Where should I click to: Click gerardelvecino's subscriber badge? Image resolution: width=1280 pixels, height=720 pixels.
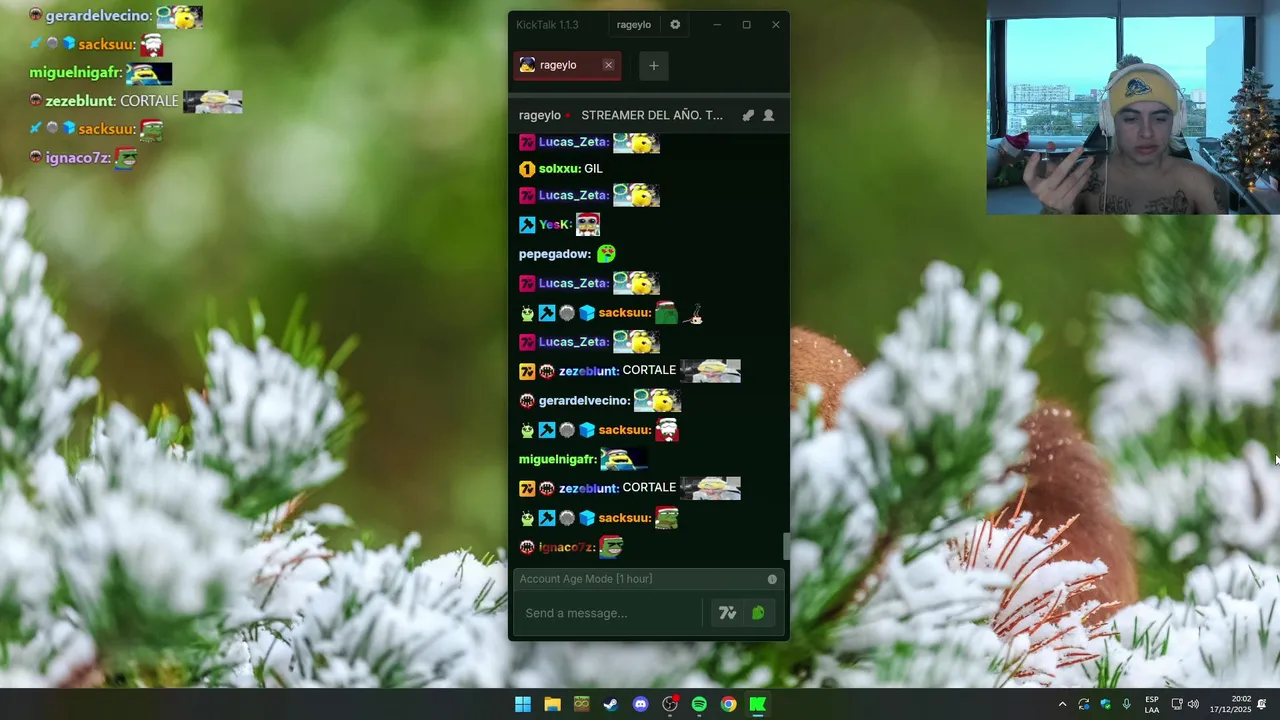[527, 401]
